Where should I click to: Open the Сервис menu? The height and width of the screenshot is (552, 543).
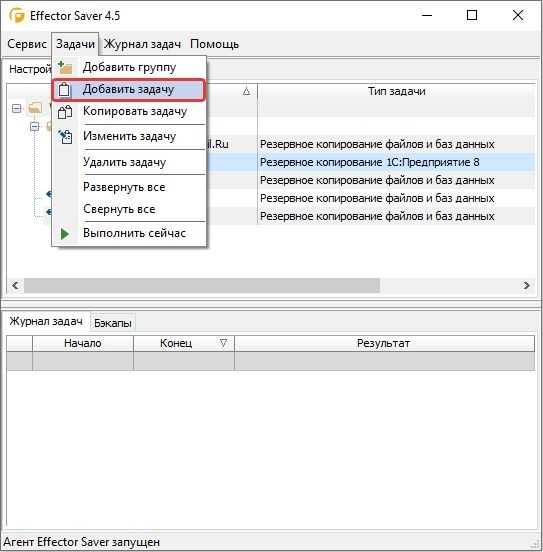coord(27,44)
